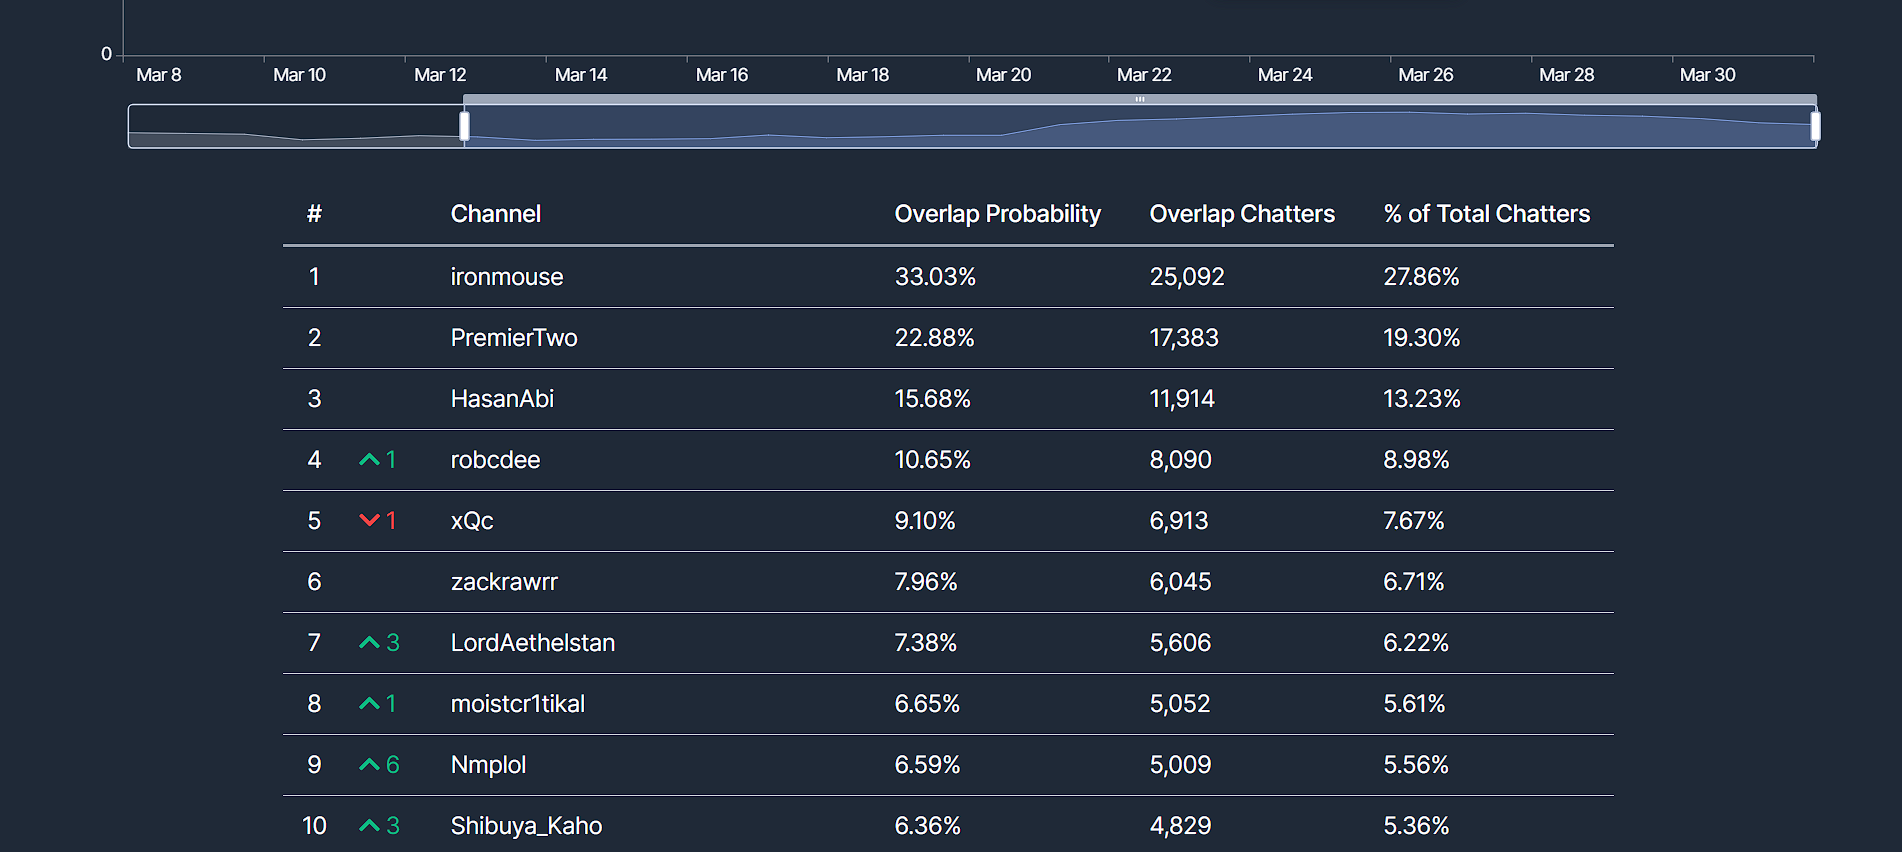Image resolution: width=1902 pixels, height=852 pixels.
Task: Select the zackrawrr channel entry
Action: 504,582
